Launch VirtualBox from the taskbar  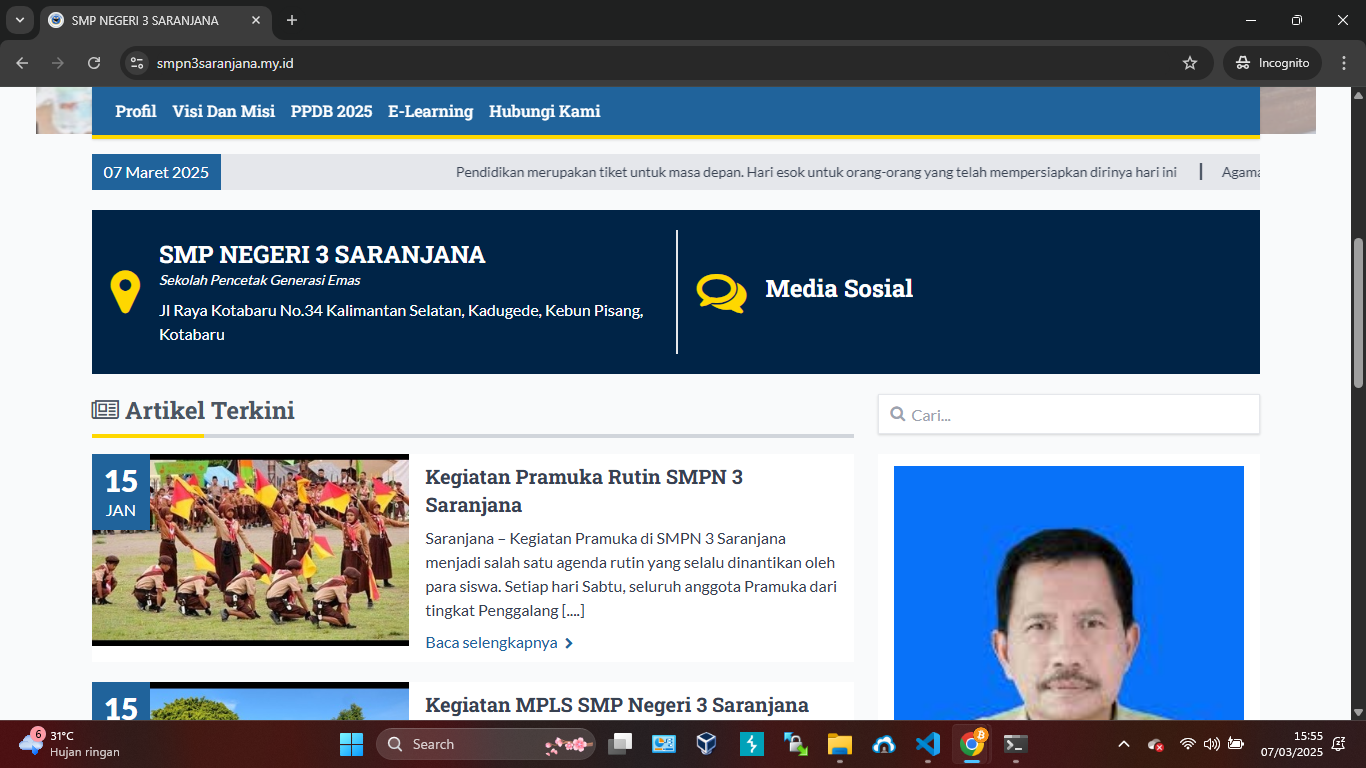[x=707, y=744]
